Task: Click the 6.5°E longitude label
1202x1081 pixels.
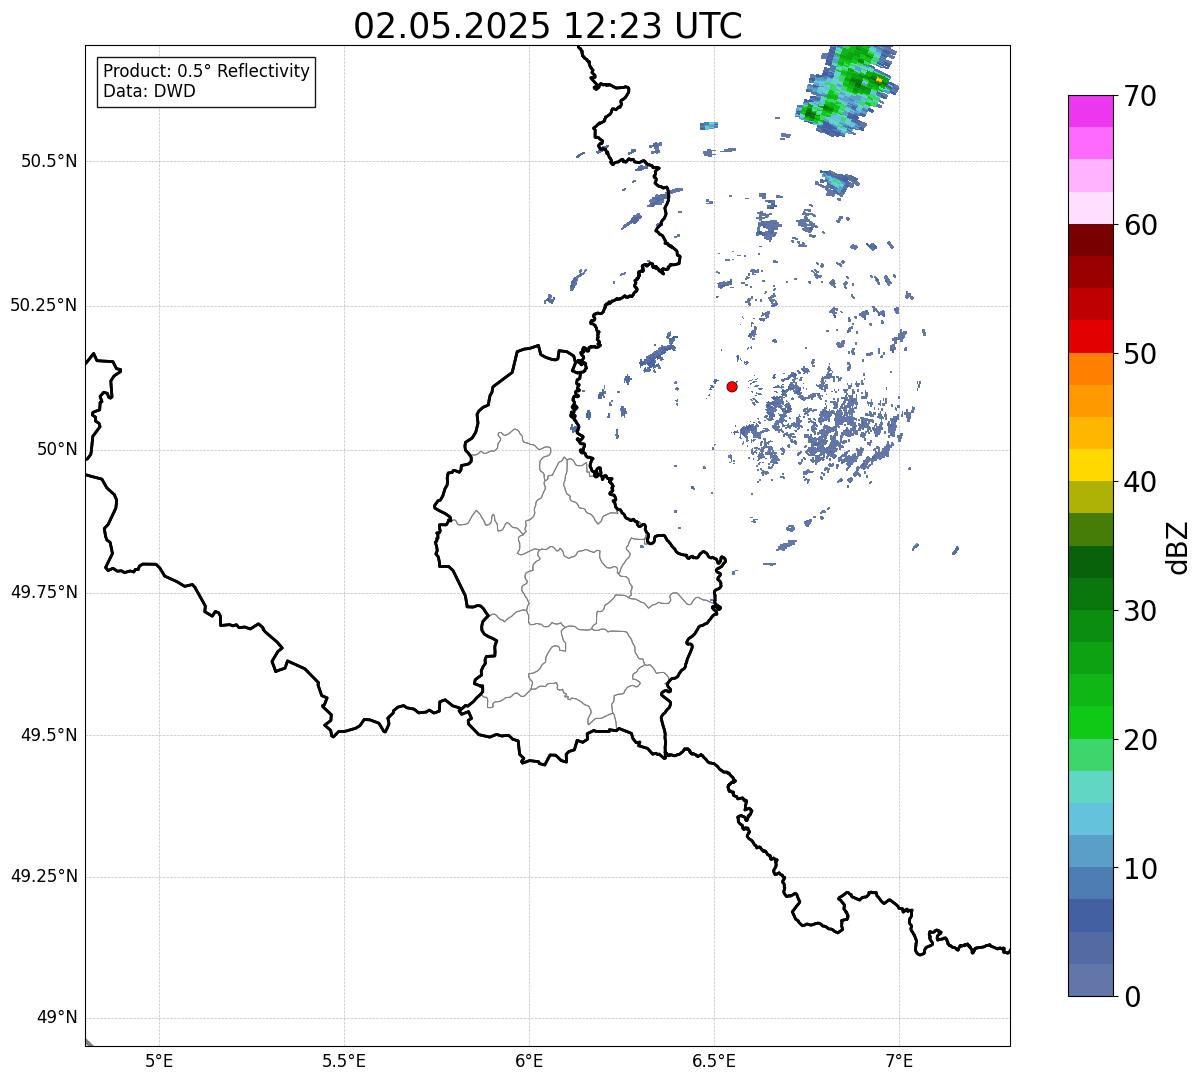Action: (x=714, y=1061)
